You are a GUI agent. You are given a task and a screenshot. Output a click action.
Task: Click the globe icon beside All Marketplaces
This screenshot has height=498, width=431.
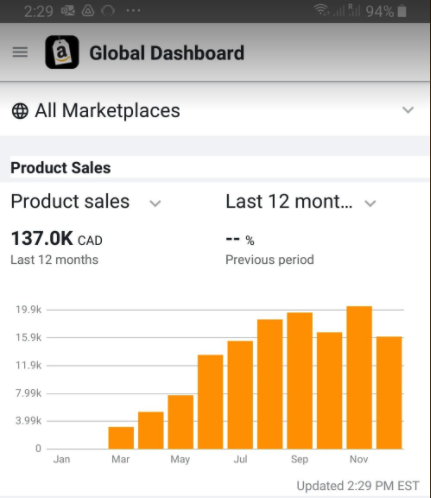20,111
